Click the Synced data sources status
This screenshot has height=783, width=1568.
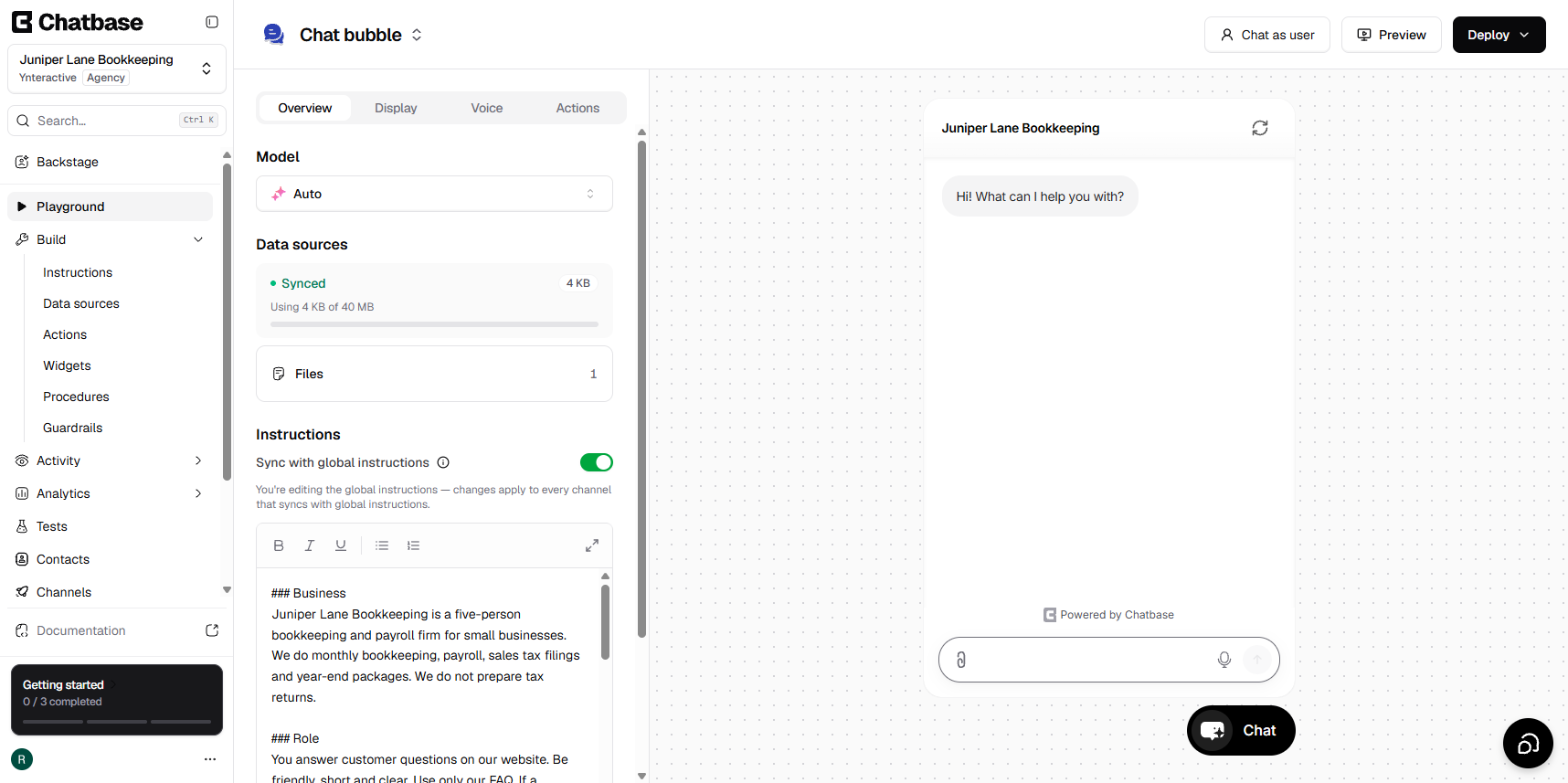(x=298, y=284)
